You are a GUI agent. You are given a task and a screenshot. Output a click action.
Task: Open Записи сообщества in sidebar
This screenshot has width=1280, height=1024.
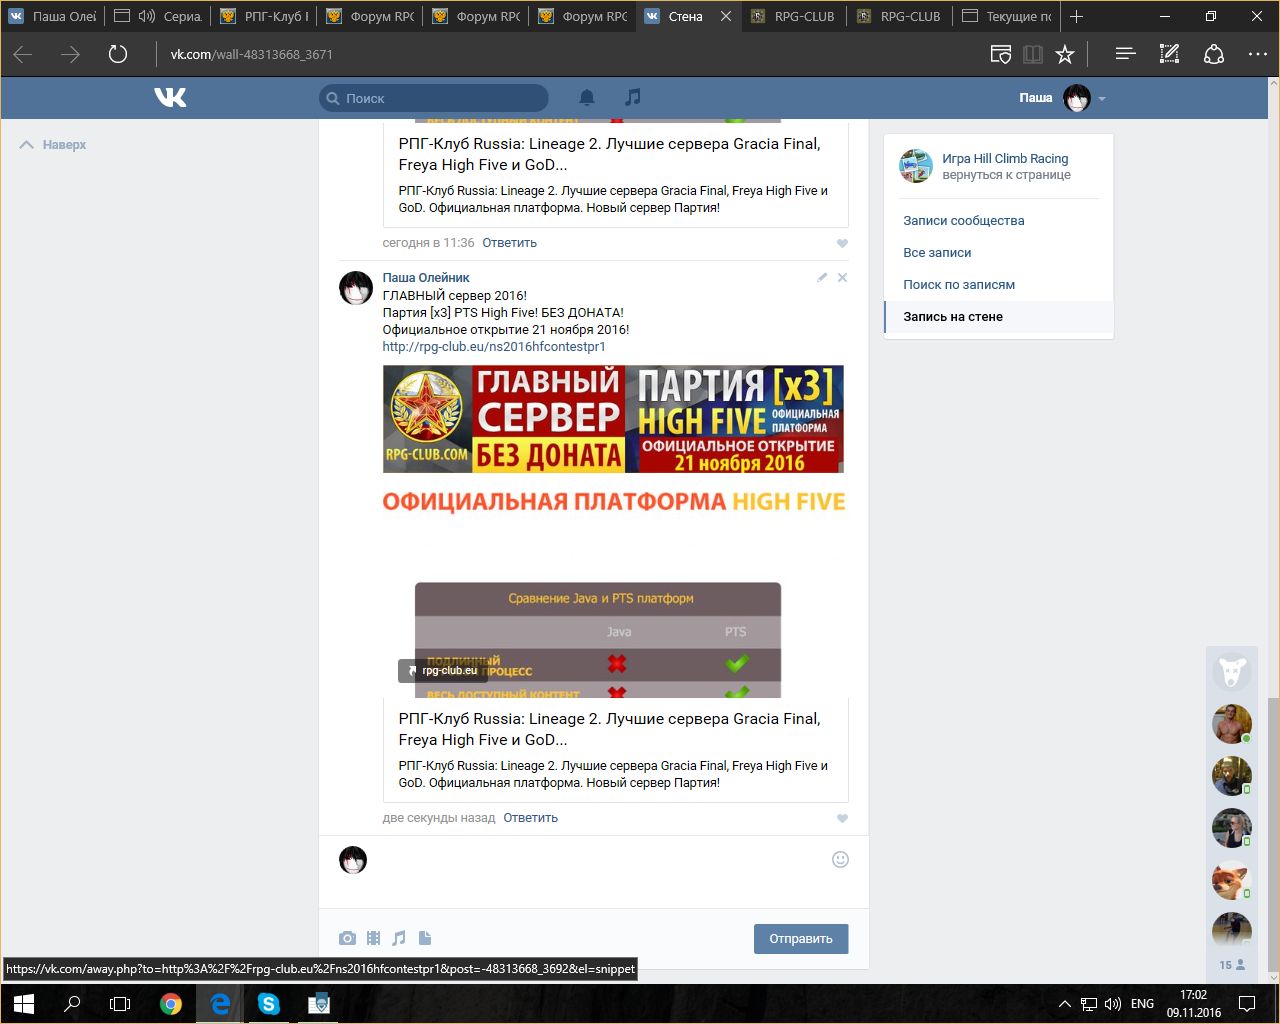(964, 221)
